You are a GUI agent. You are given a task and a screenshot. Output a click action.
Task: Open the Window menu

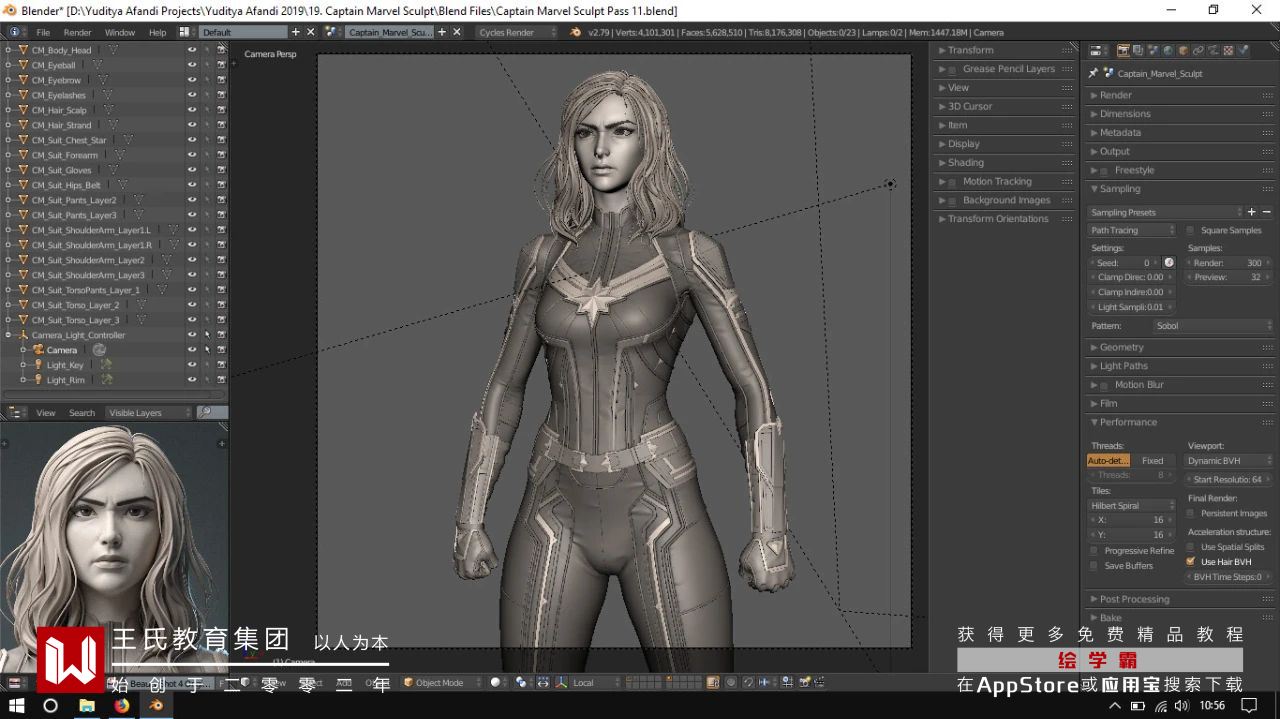[x=120, y=32]
